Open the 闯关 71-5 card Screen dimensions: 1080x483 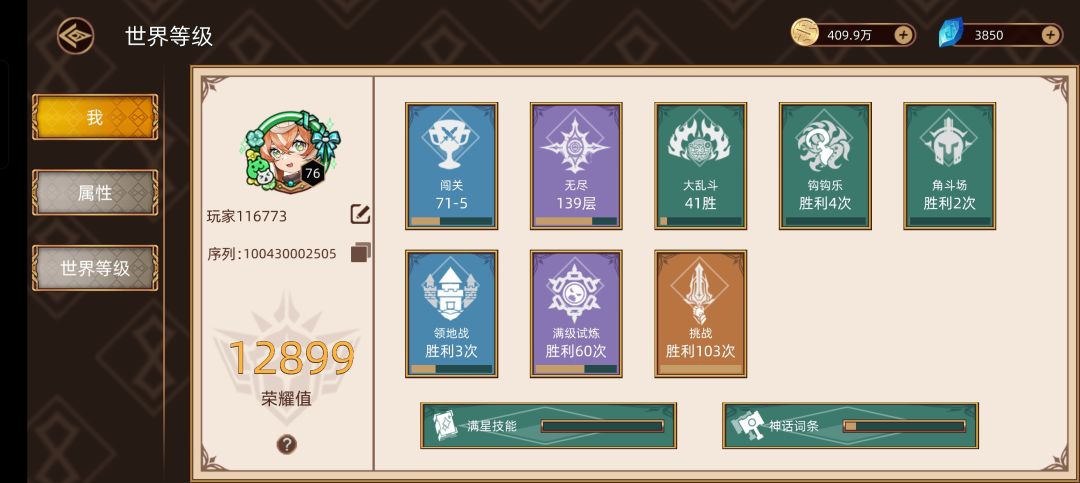[451, 166]
